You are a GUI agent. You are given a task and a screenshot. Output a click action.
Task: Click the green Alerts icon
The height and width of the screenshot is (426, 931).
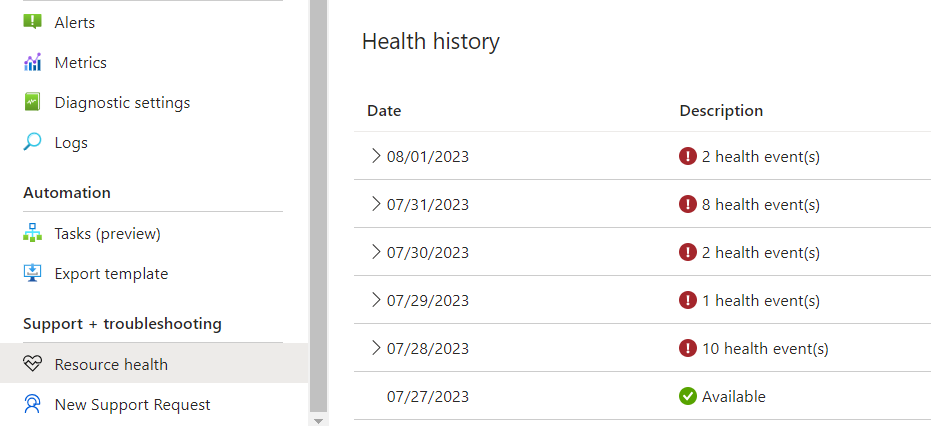(32, 22)
